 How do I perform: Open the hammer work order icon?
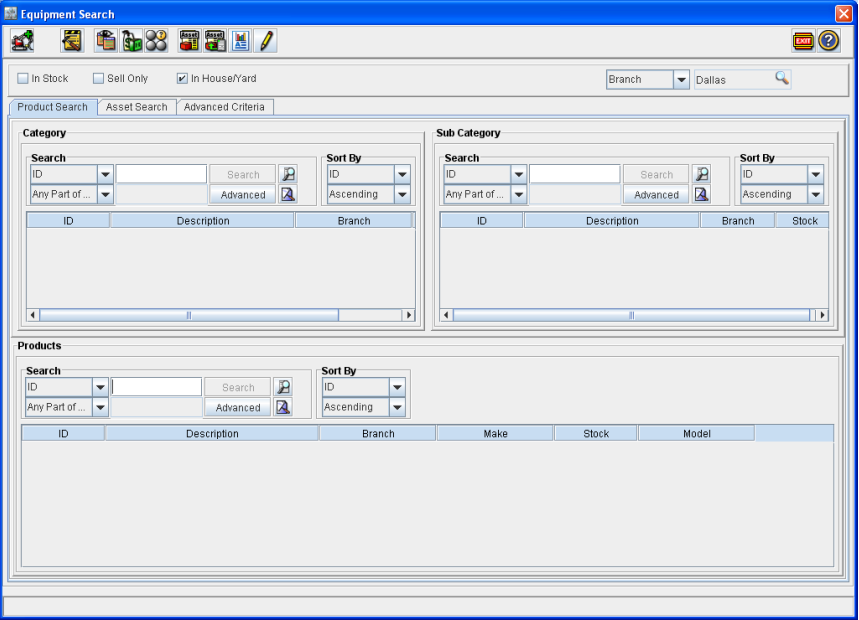tap(72, 41)
